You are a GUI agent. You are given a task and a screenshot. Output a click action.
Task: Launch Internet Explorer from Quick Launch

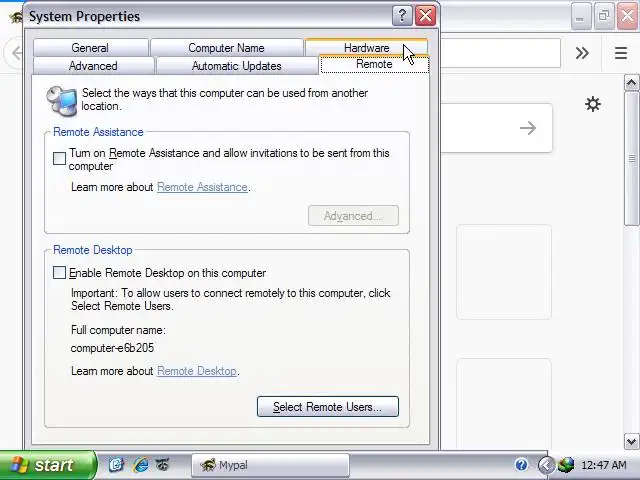point(141,465)
